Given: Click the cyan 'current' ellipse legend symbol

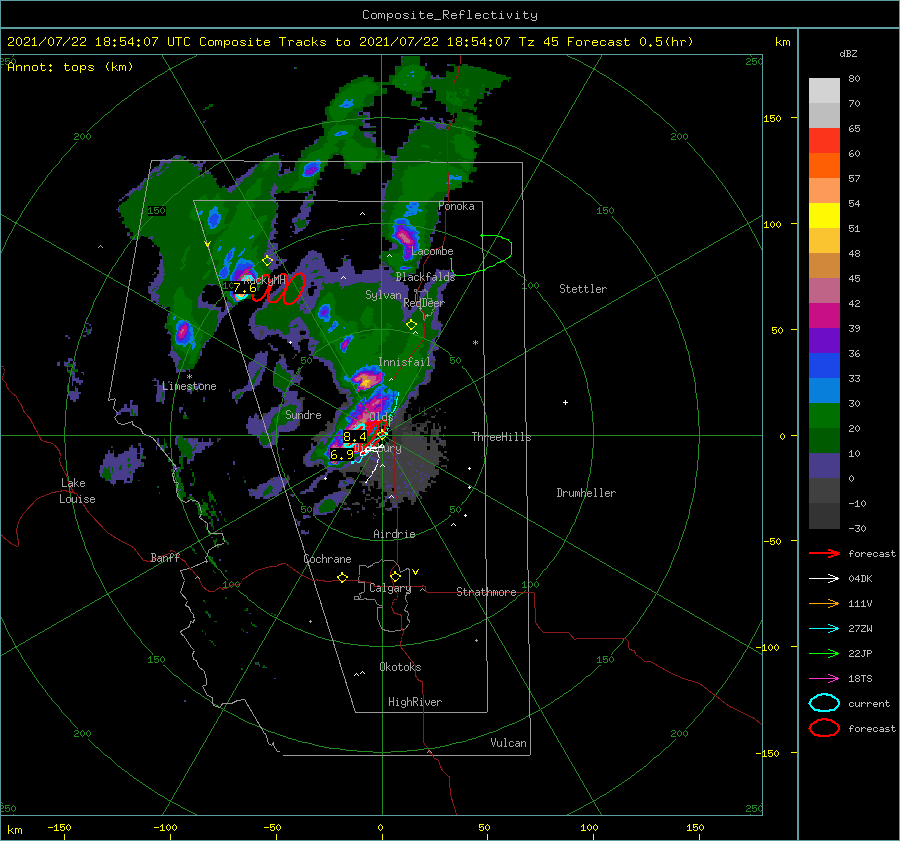Looking at the screenshot, I should coord(824,703).
